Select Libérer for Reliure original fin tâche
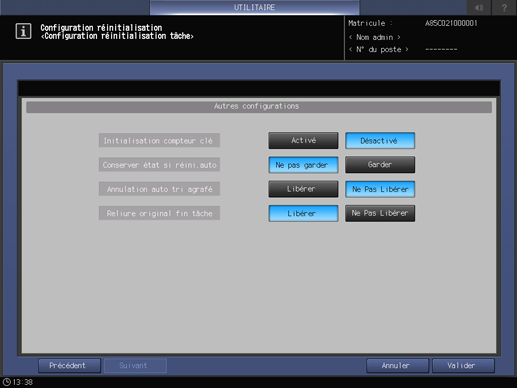Viewport: 517px width, 388px height. click(x=303, y=213)
